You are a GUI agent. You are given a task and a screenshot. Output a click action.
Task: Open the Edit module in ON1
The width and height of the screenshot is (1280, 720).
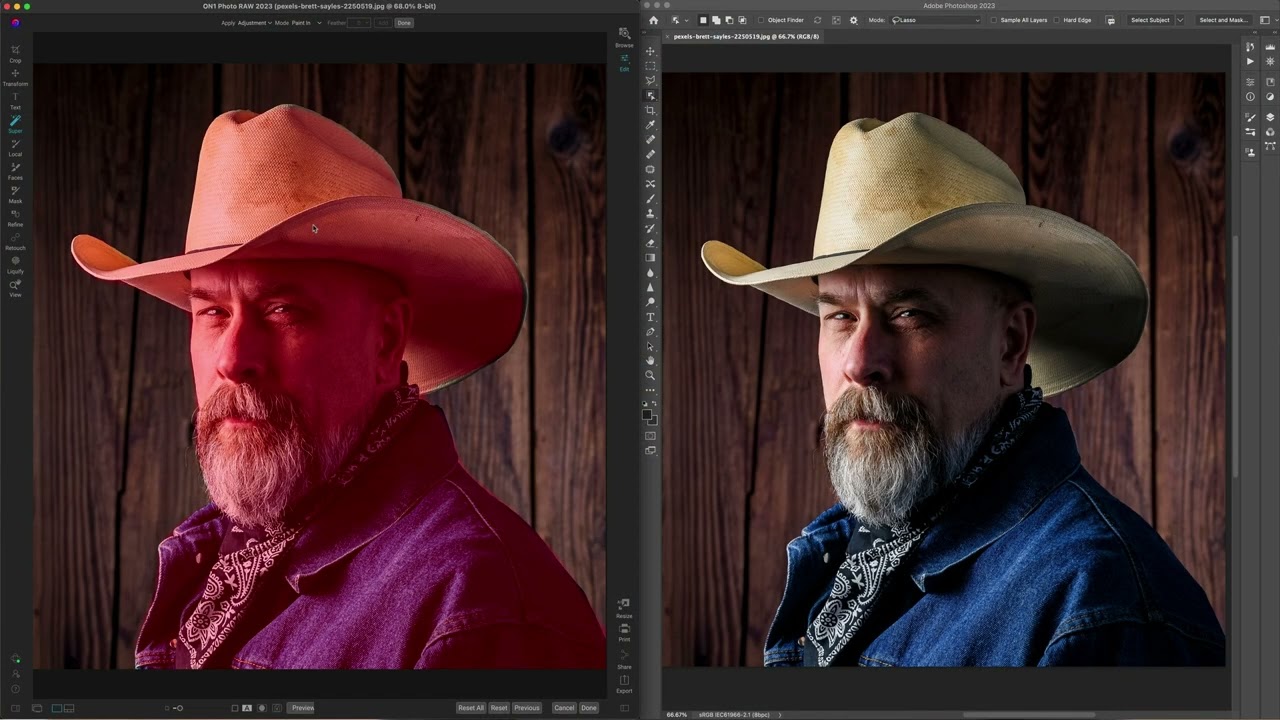coord(624,62)
